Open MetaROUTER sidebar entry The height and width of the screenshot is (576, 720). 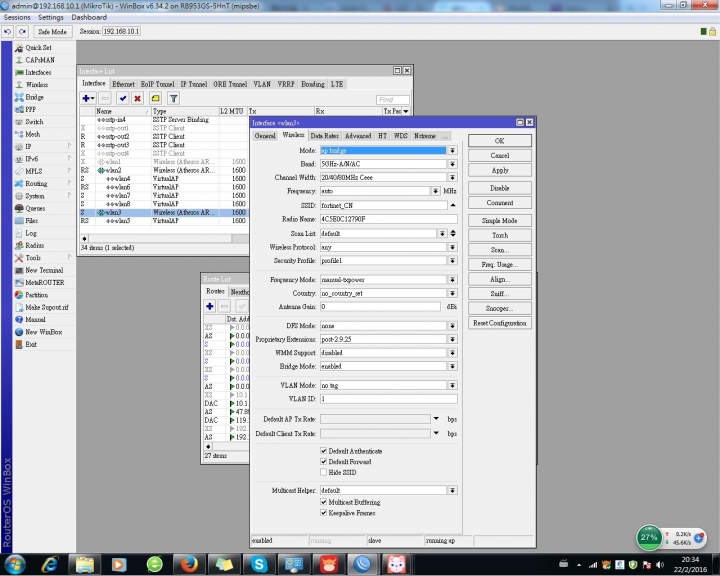pos(45,283)
